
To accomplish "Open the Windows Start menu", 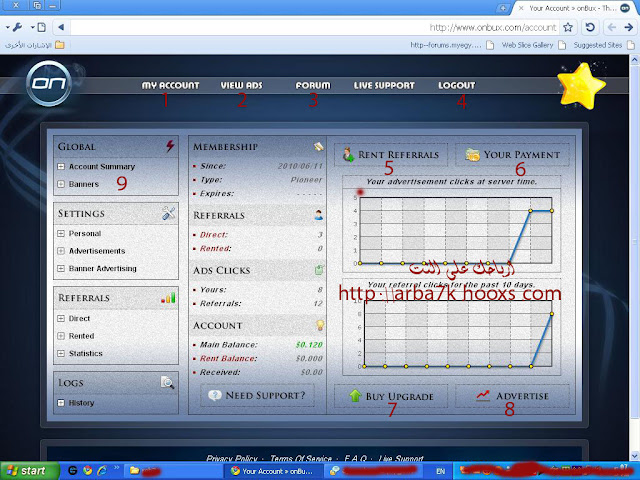I will [x=29, y=471].
